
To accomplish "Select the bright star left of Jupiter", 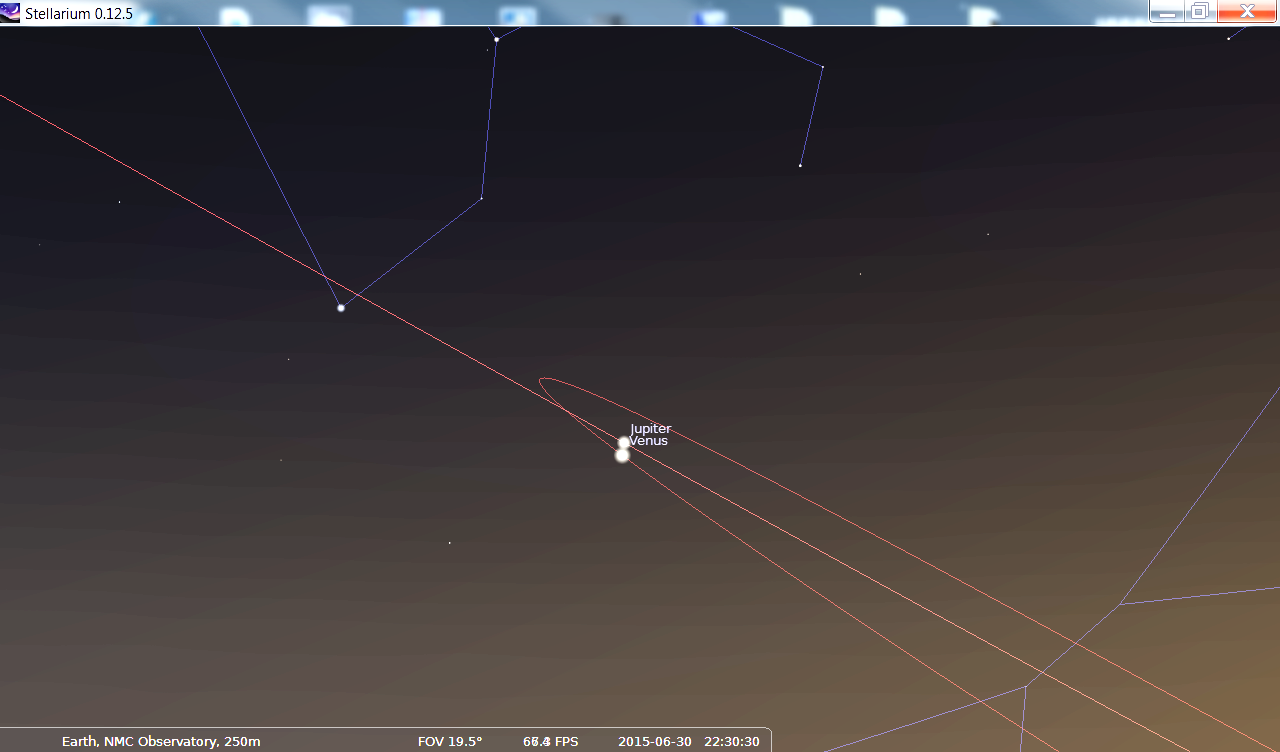I will (x=341, y=308).
